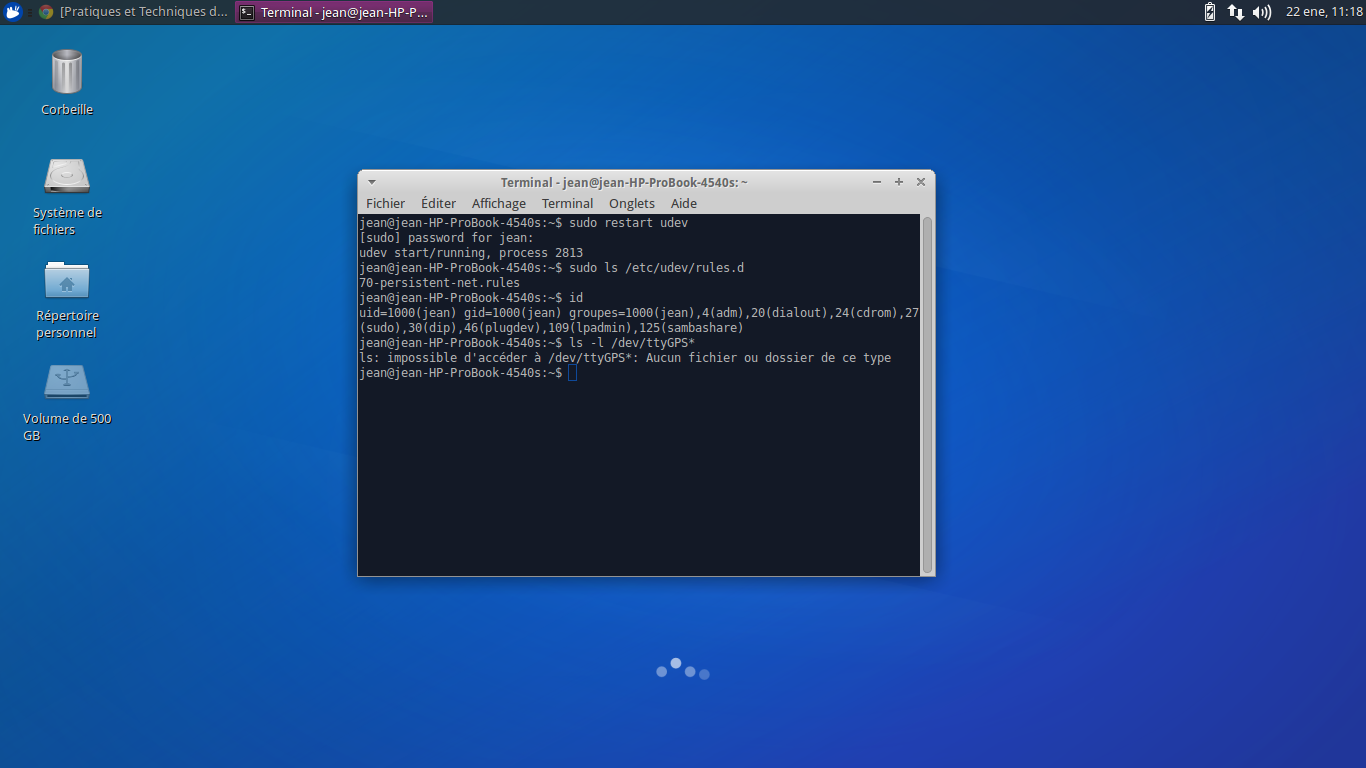Open the Aide menu
This screenshot has width=1366, height=768.
[x=684, y=203]
